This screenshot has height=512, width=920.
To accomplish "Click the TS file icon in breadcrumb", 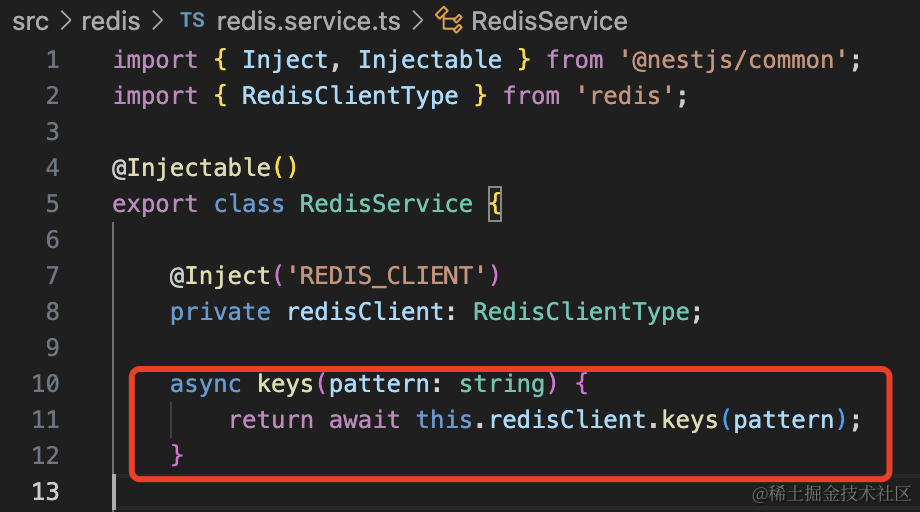I will tap(190, 21).
